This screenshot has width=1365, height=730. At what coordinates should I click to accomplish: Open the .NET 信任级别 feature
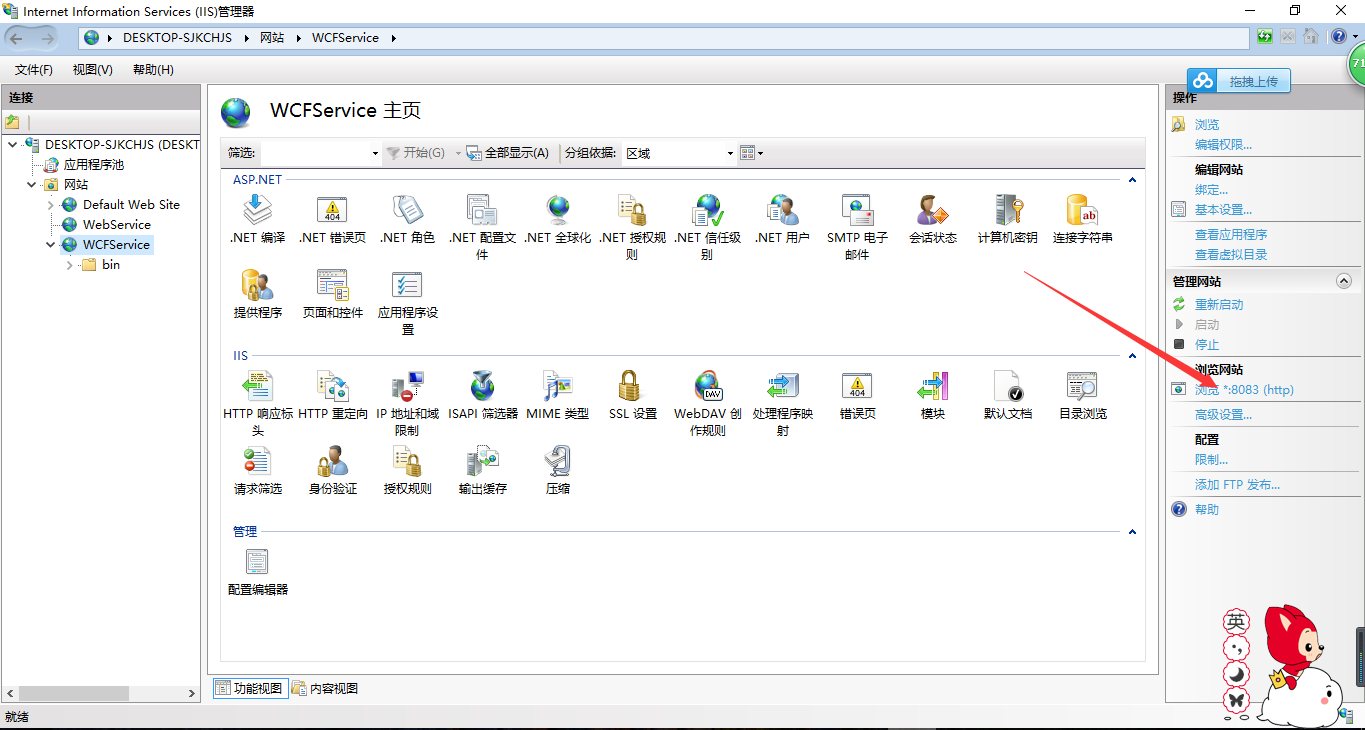click(707, 227)
